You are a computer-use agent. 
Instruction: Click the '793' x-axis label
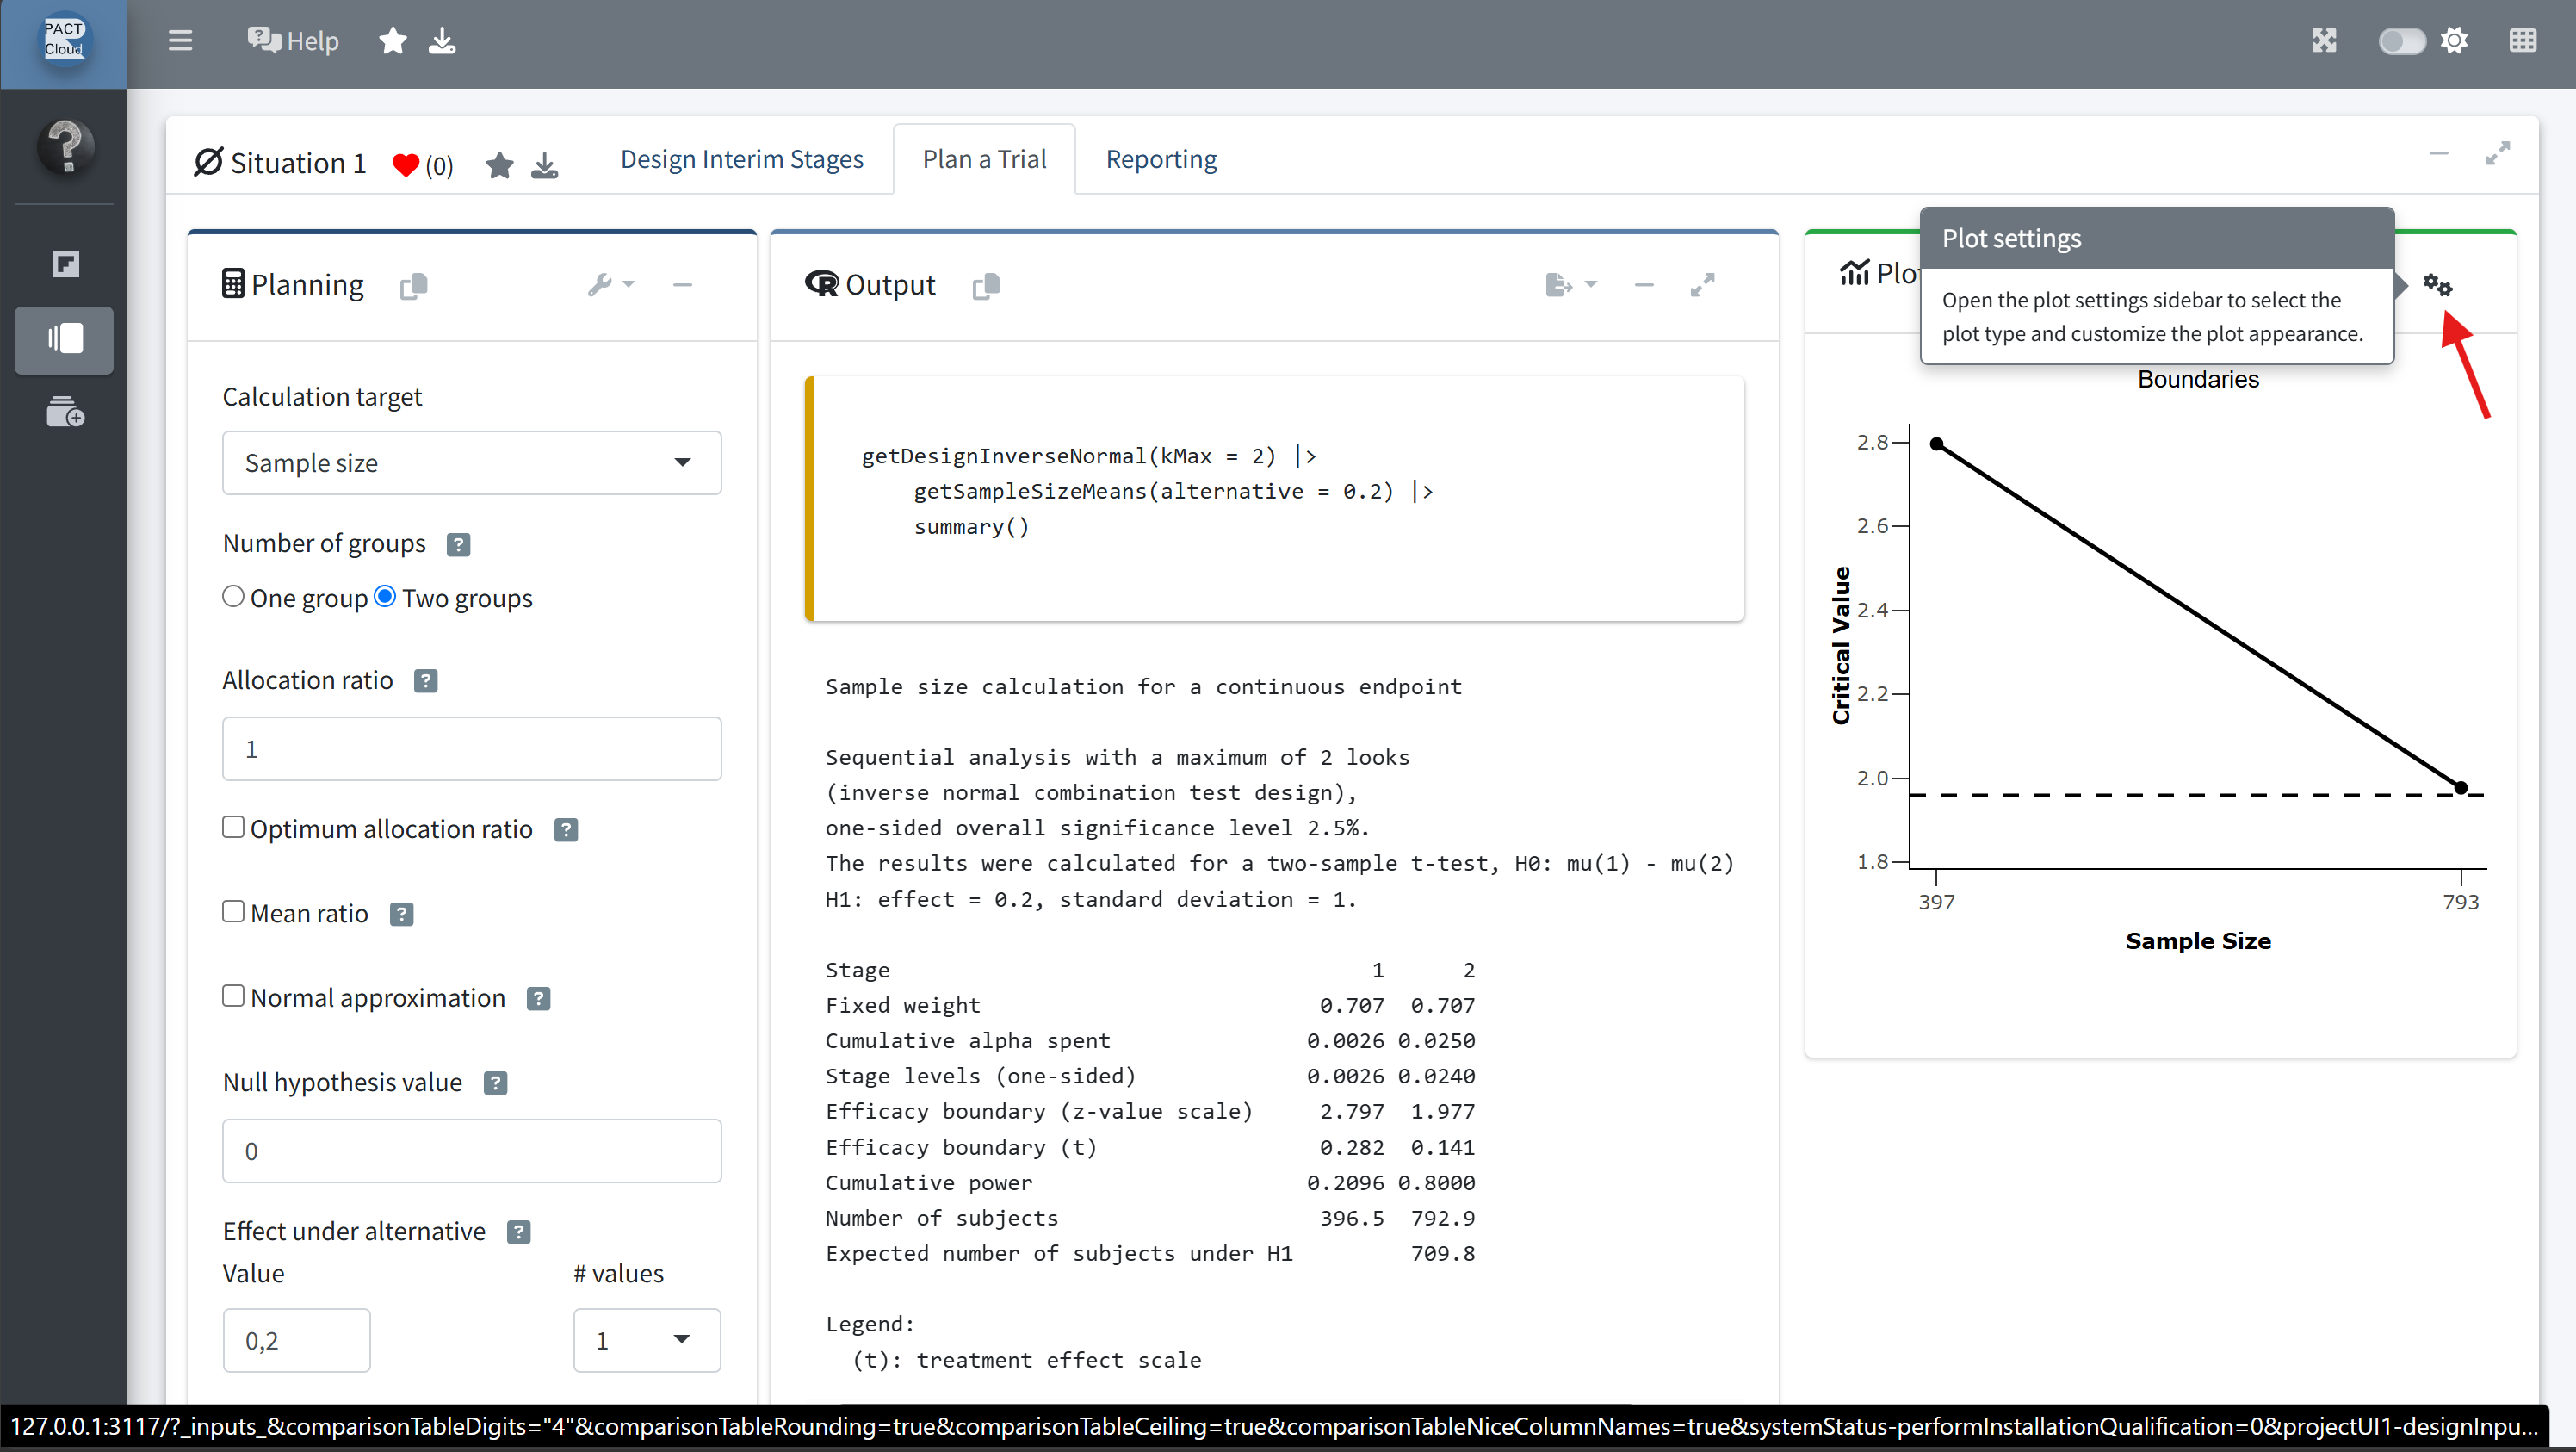(x=2461, y=902)
